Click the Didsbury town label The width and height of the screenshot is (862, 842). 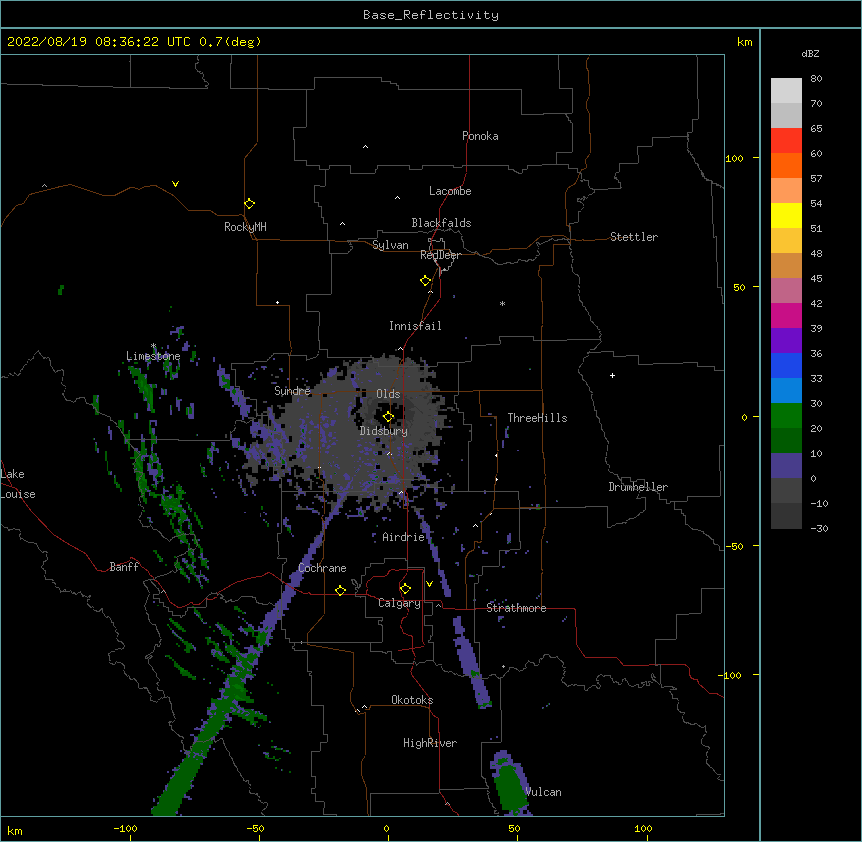(x=384, y=431)
